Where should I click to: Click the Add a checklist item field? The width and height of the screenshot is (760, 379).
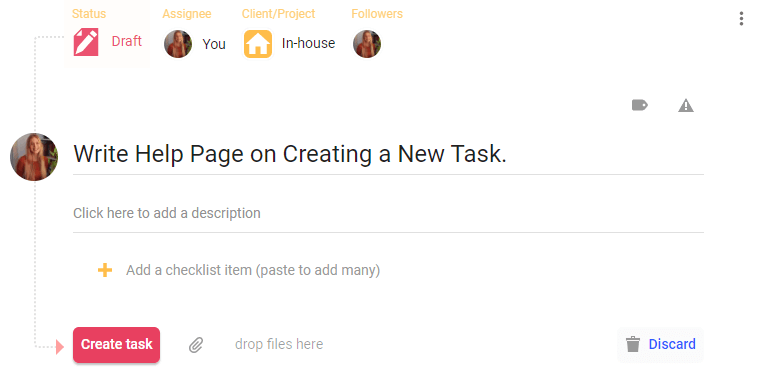click(x=253, y=270)
